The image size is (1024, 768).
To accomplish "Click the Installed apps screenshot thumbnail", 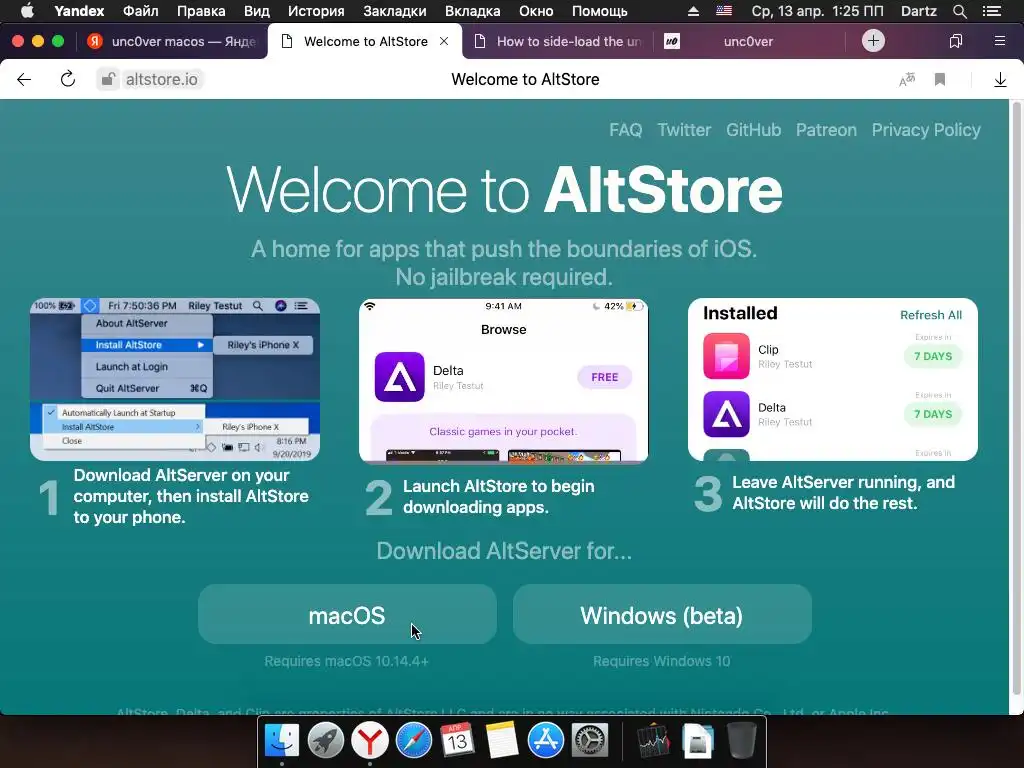I will point(833,379).
